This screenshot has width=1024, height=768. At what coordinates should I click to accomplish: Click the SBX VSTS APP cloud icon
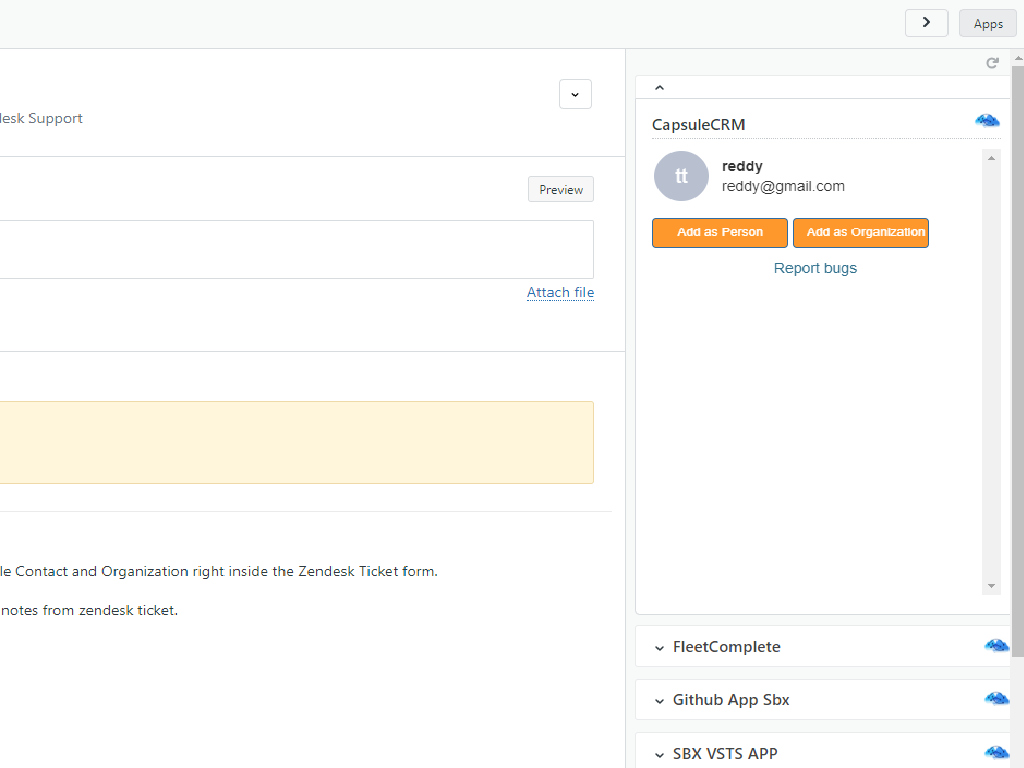click(x=996, y=753)
